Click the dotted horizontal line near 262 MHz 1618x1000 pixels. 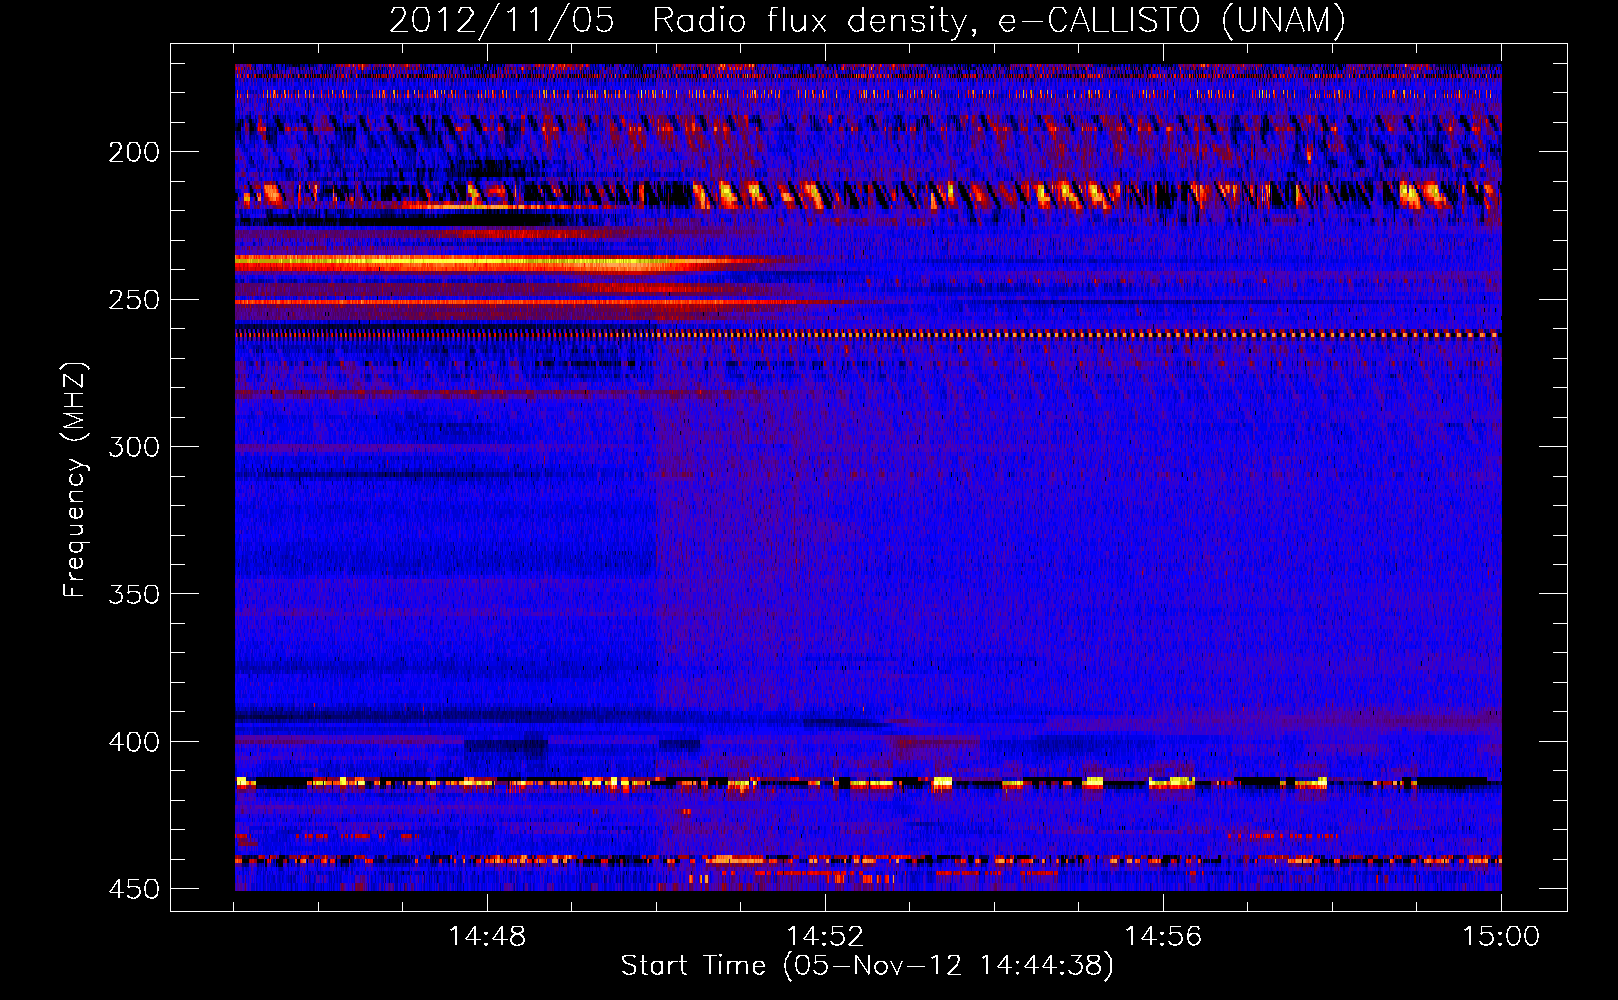868,335
